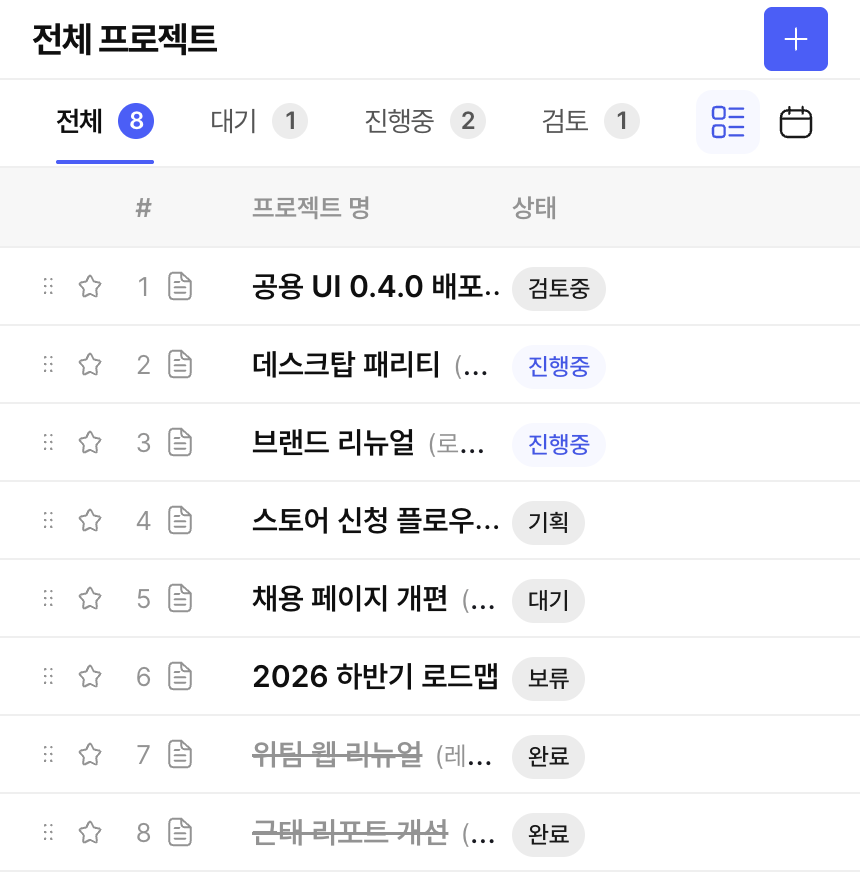Switch to calendar view icon
The height and width of the screenshot is (892, 860).
click(x=795, y=122)
